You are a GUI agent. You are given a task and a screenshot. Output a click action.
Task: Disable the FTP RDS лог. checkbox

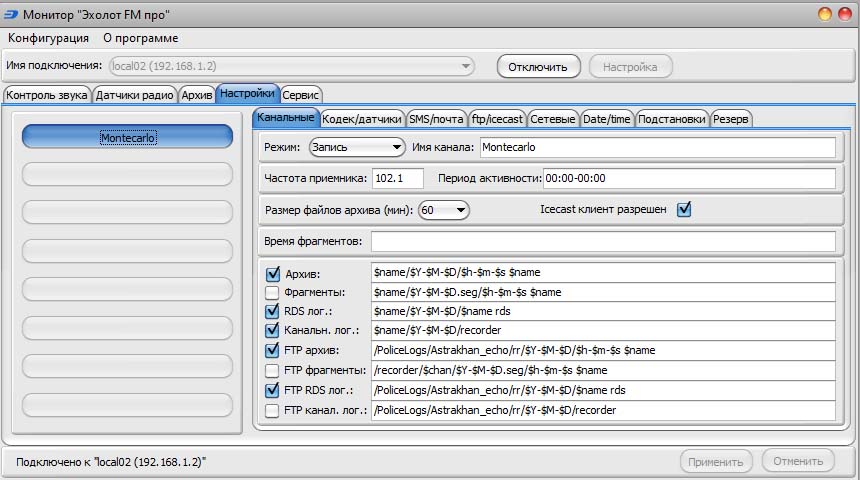(272, 390)
